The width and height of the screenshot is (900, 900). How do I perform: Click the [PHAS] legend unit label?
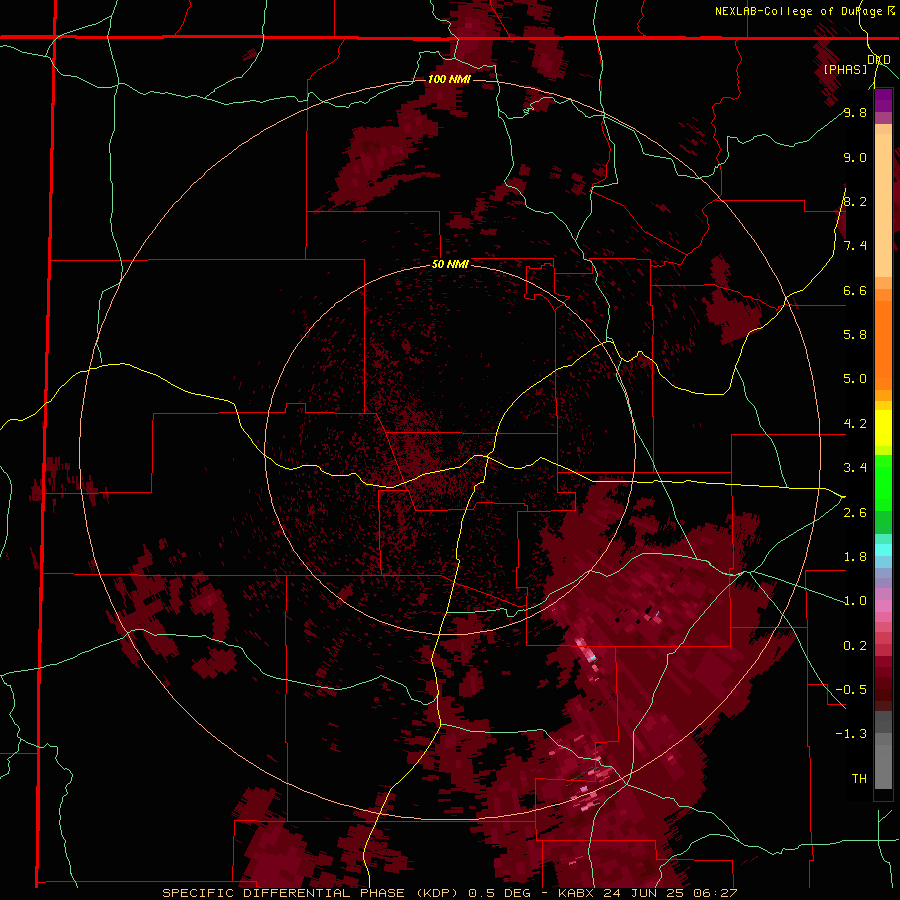(x=845, y=69)
